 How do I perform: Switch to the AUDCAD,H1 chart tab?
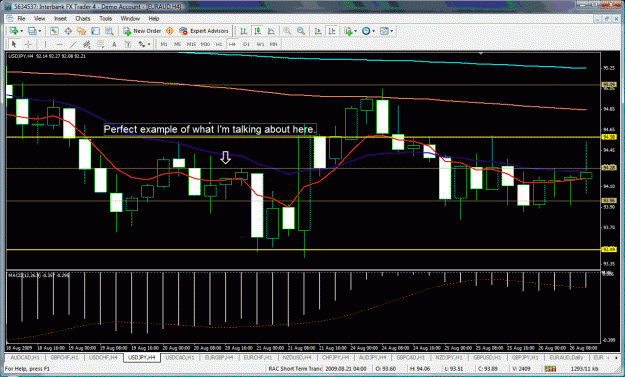point(25,357)
